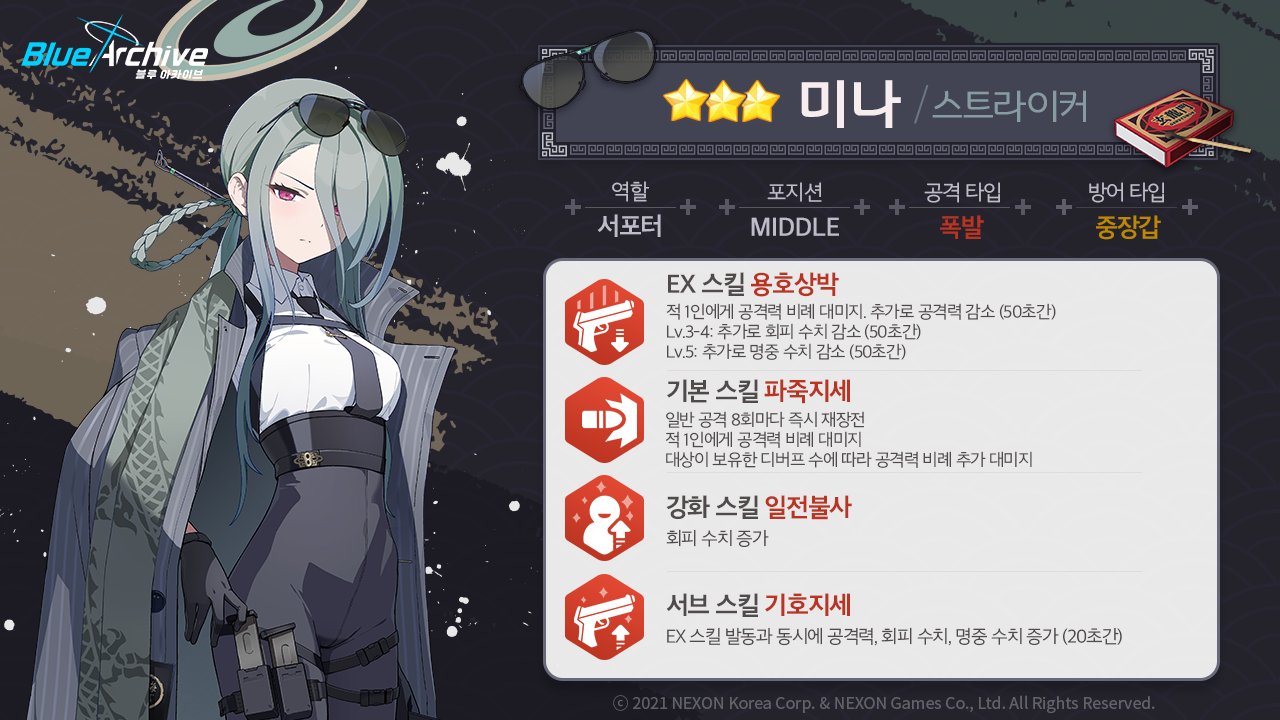Click the Blue Archive logo
This screenshot has height=720, width=1280.
[x=114, y=54]
